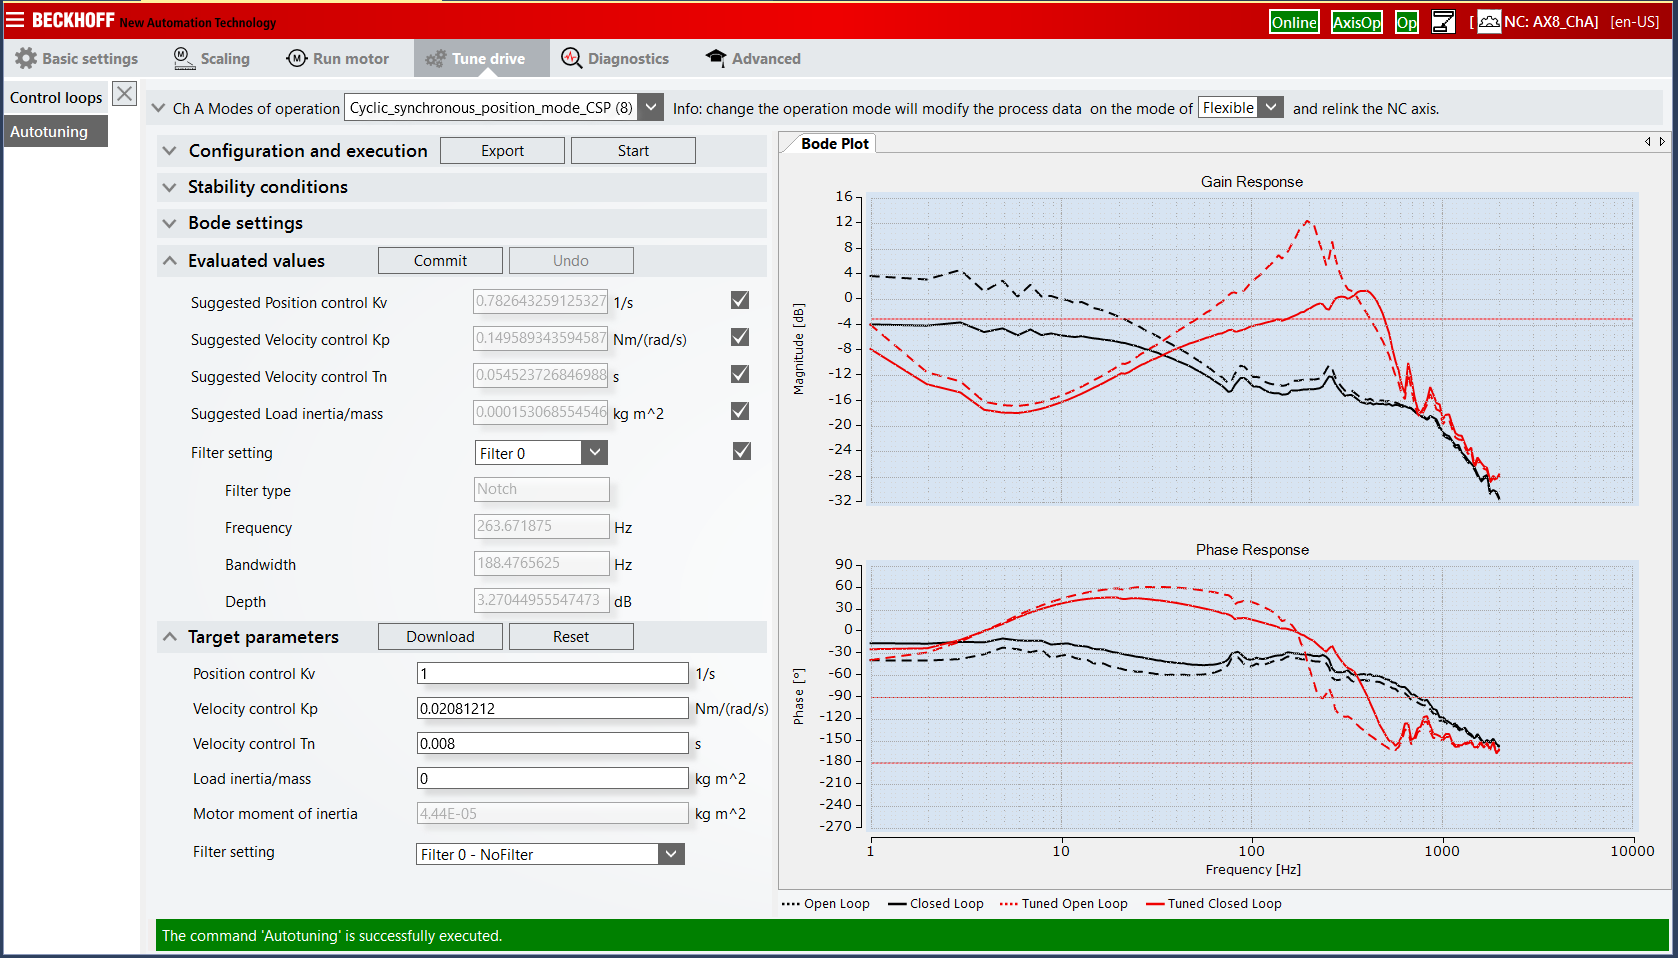
Task: Click the Suggested Position control Kv value
Action: click(540, 301)
